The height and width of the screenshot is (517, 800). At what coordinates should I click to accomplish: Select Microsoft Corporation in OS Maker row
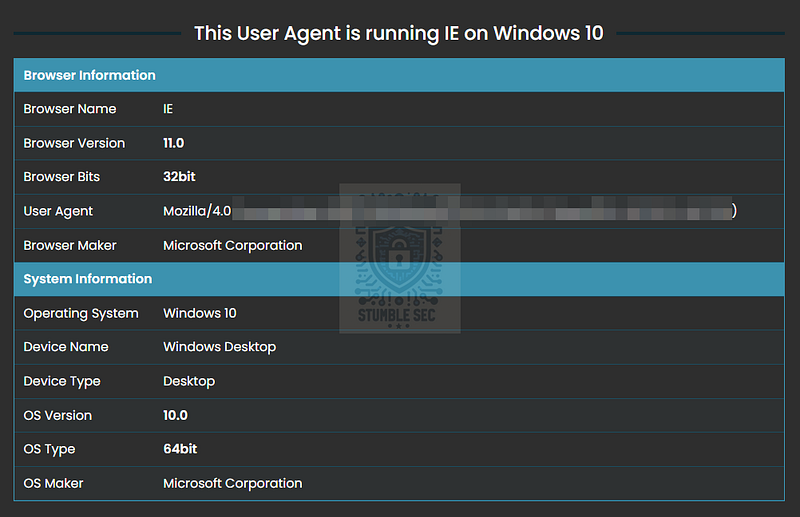tap(233, 483)
